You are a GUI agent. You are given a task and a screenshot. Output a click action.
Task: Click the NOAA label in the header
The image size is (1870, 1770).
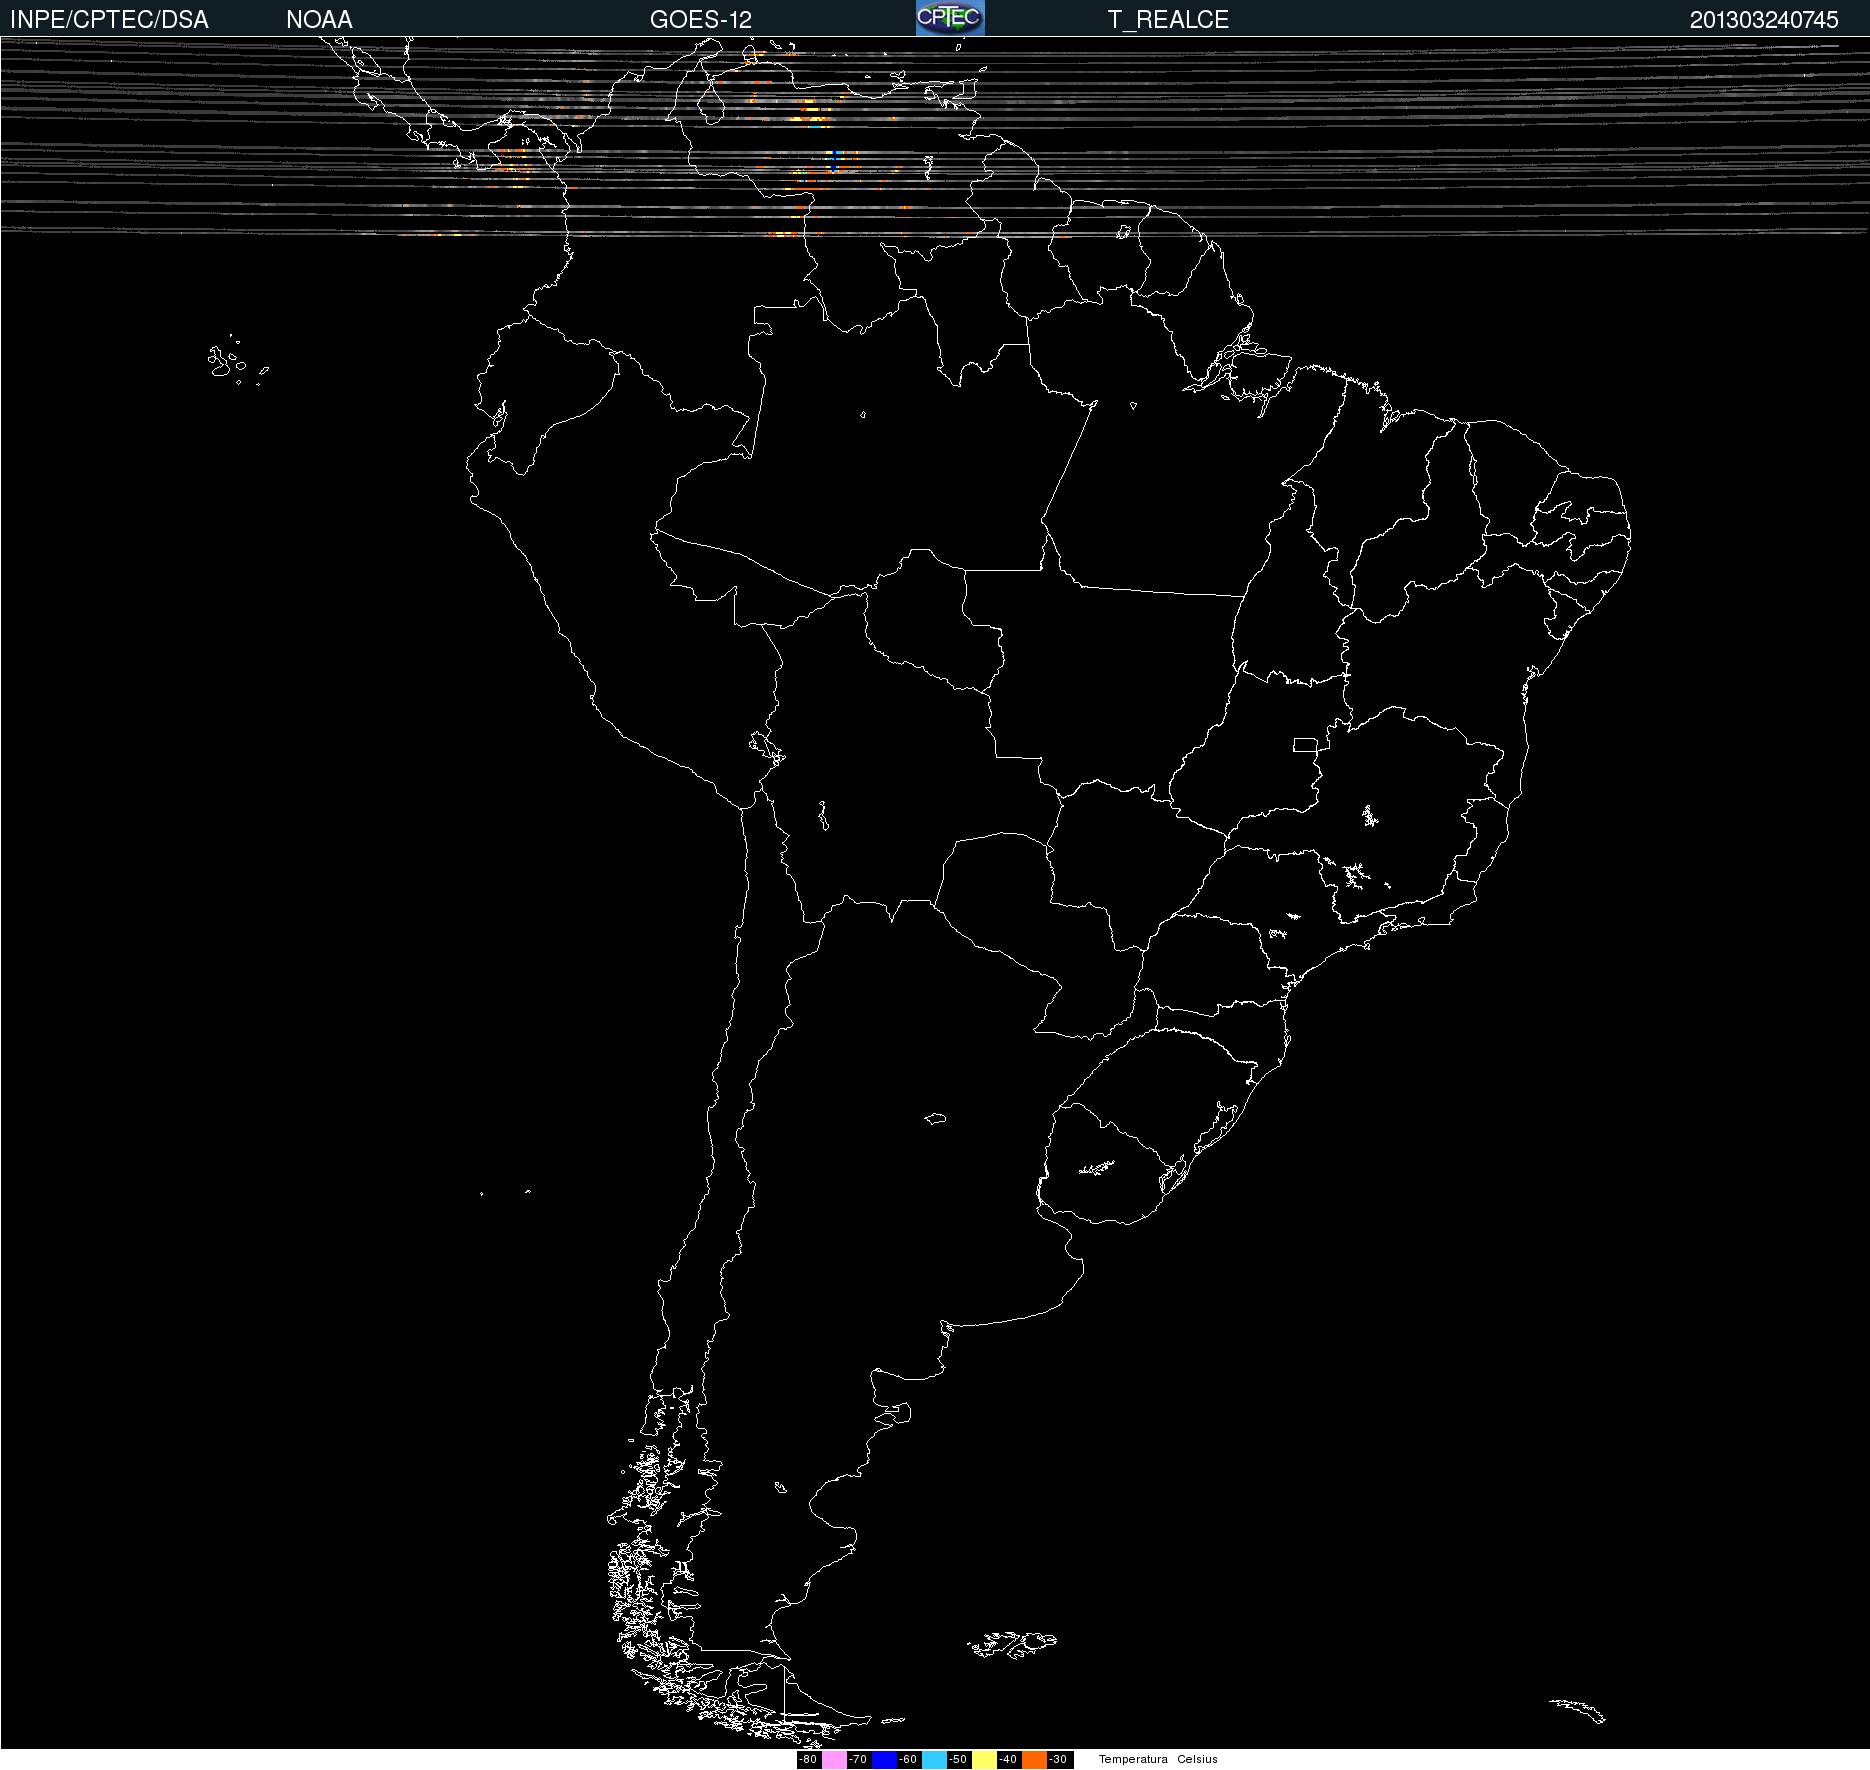pyautogui.click(x=319, y=19)
